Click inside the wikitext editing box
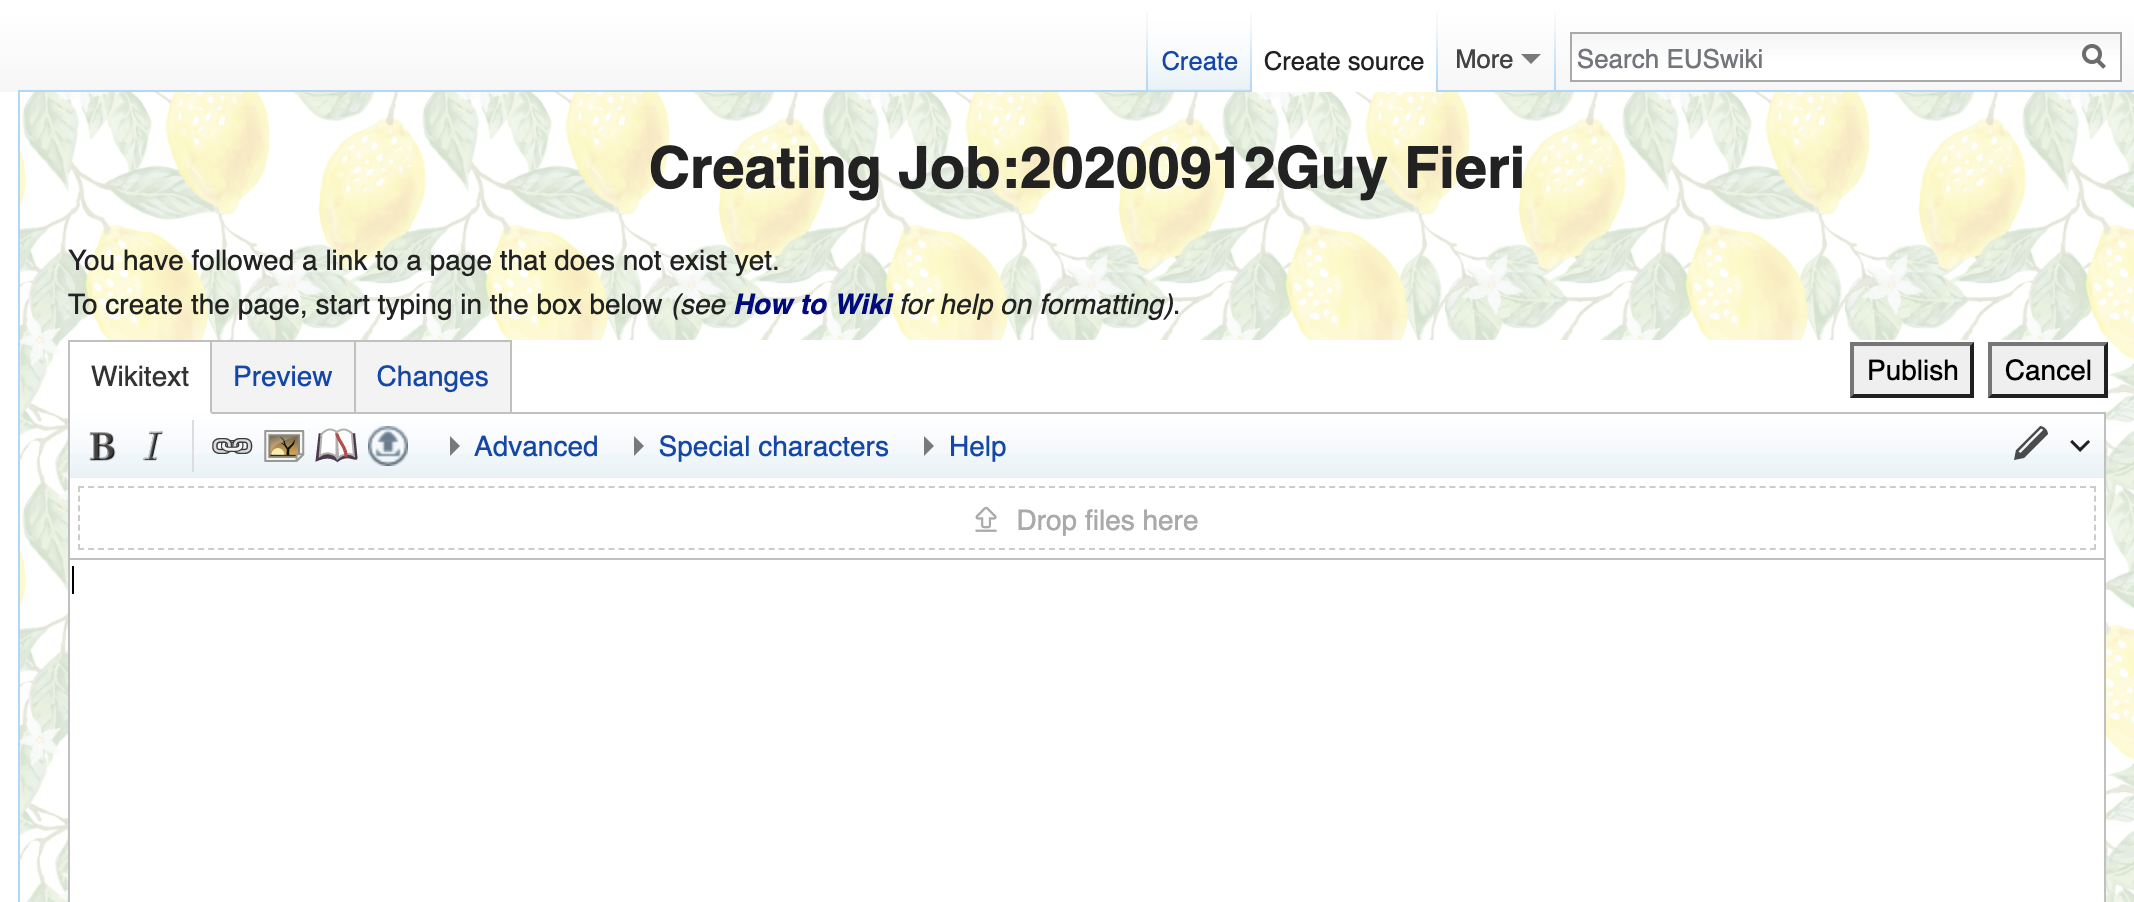The image size is (2134, 902). pyautogui.click(x=1087, y=730)
